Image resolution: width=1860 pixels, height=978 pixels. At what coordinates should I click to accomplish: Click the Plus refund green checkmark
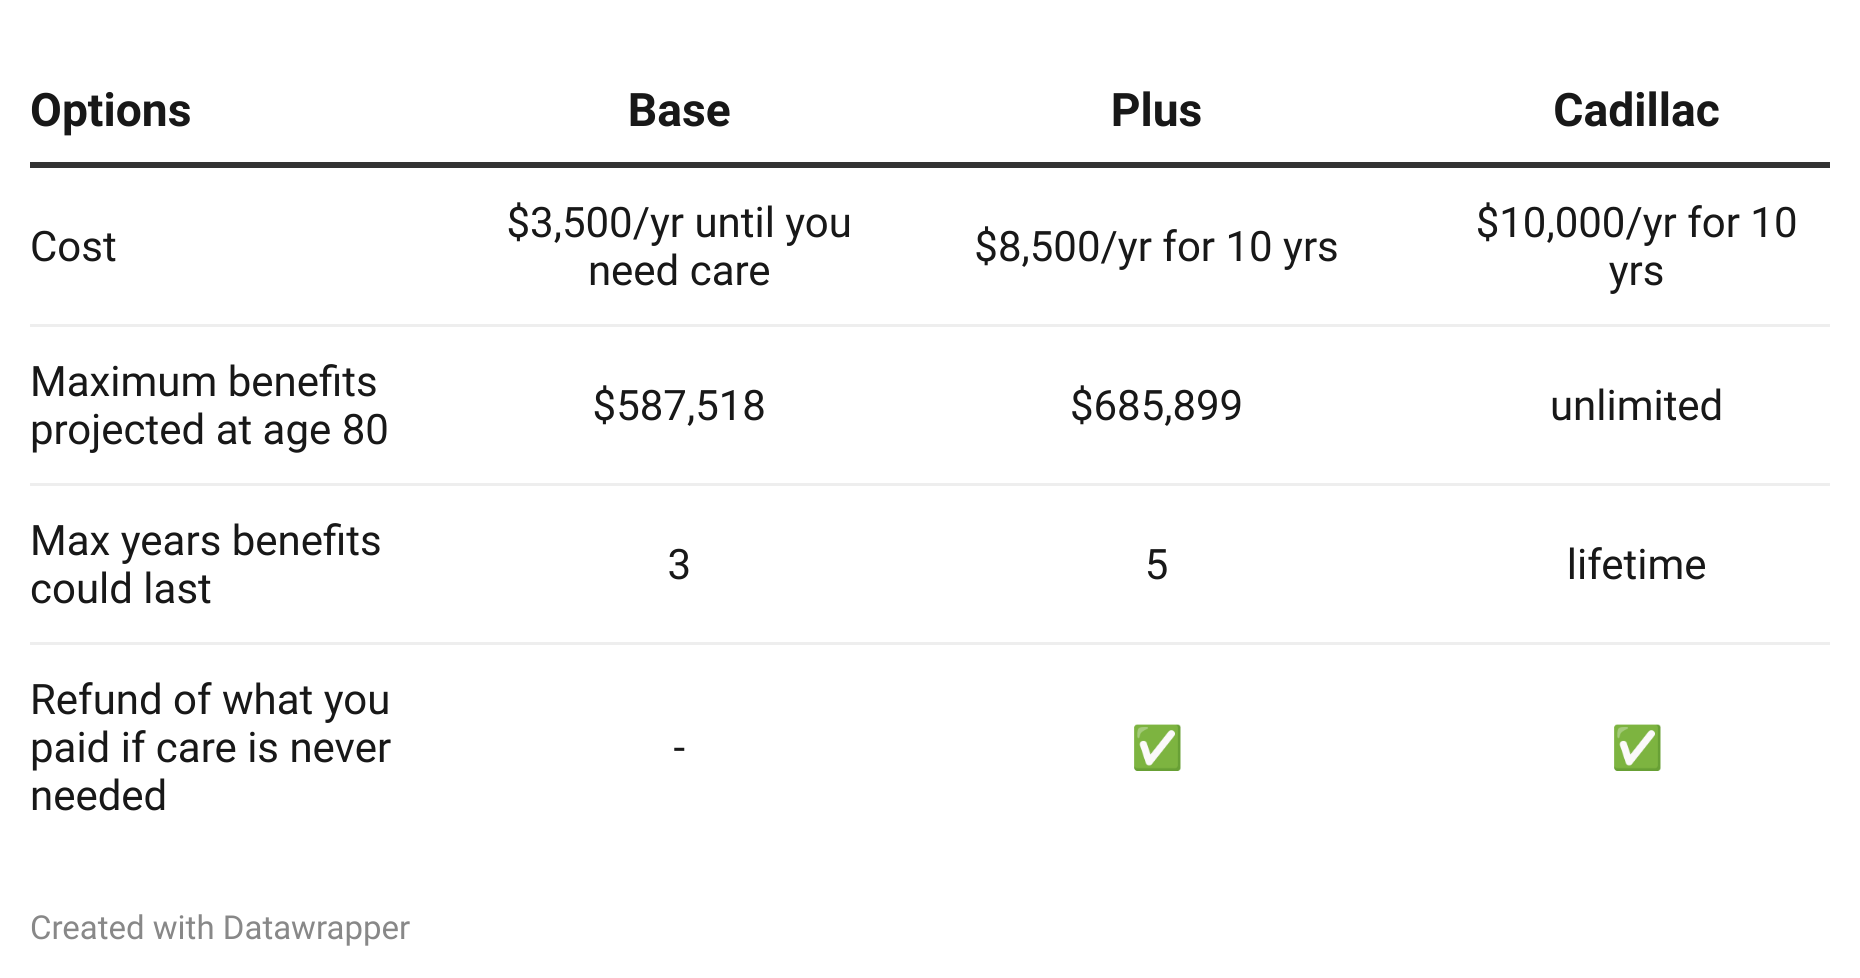pyautogui.click(x=1156, y=748)
